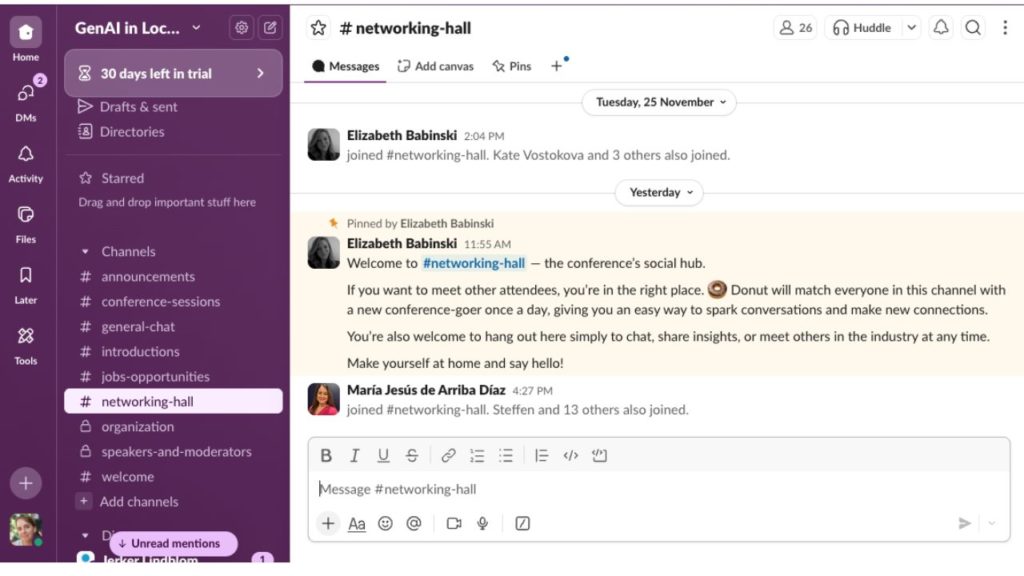Expand the Tuesday, 25 November date dropdown

pos(658,102)
